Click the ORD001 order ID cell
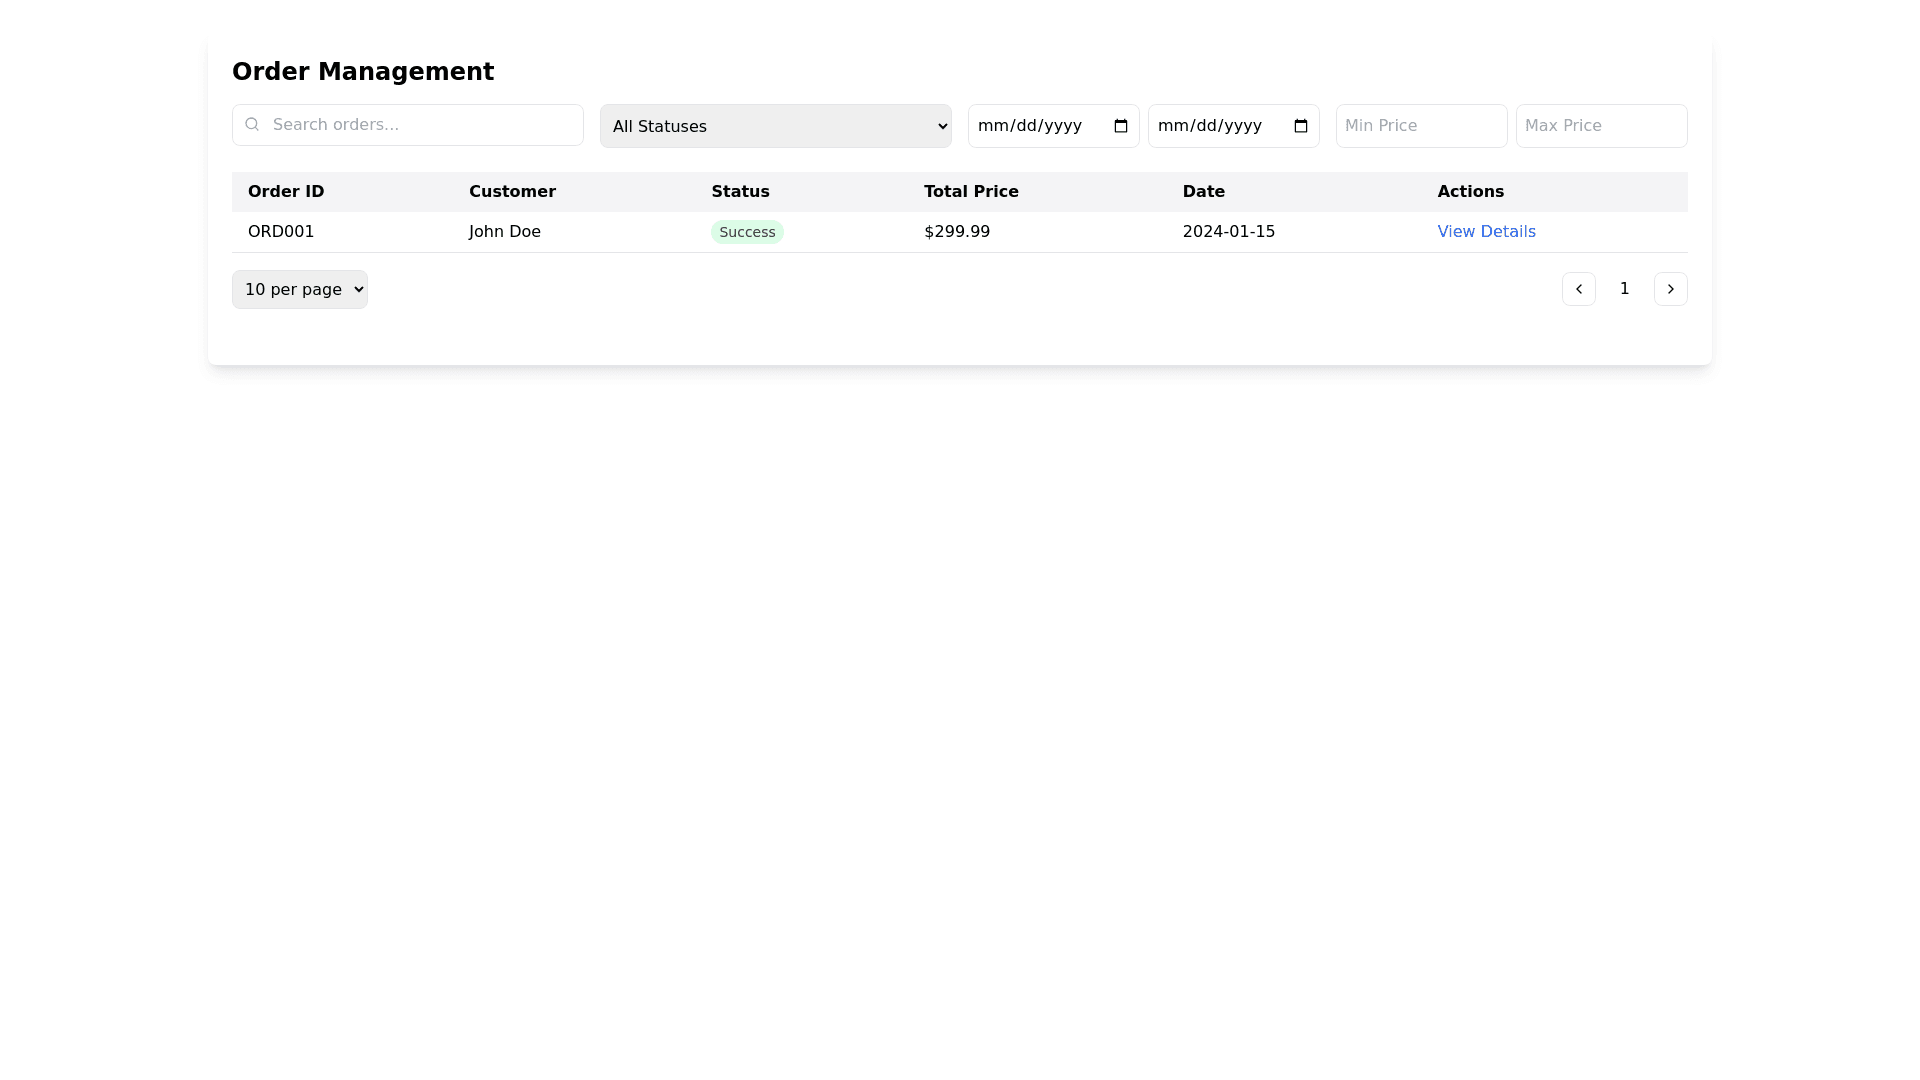The height and width of the screenshot is (1080, 1920). [281, 231]
